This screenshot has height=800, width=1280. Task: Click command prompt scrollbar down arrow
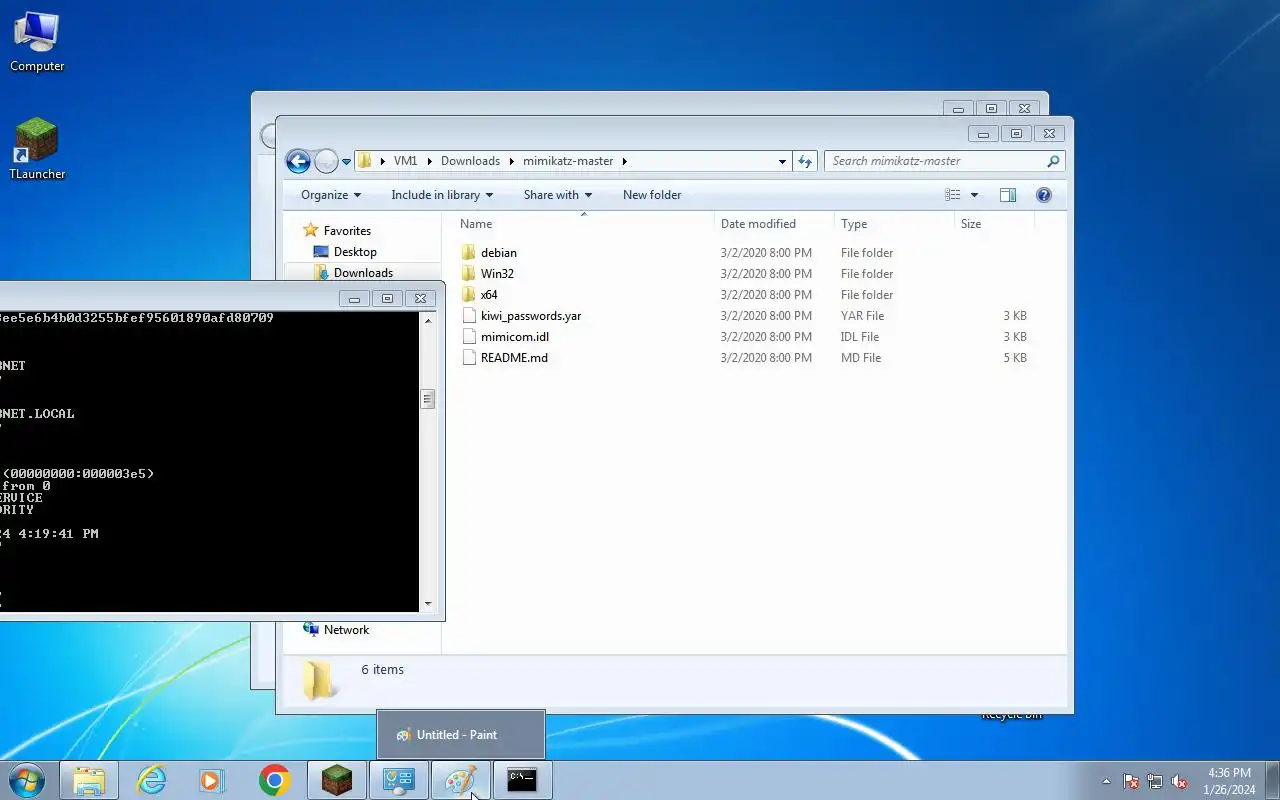pyautogui.click(x=428, y=603)
